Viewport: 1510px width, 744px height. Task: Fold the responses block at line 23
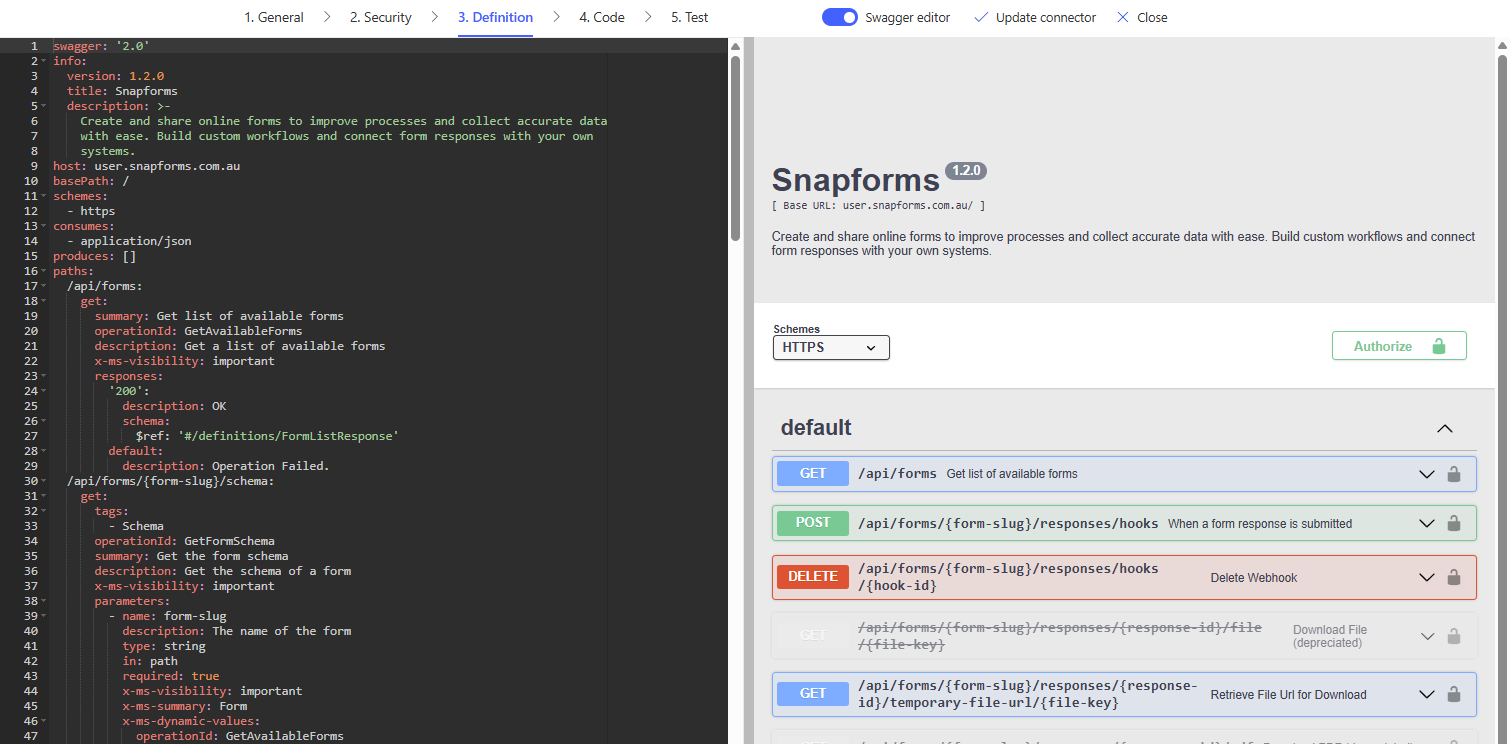[x=44, y=376]
